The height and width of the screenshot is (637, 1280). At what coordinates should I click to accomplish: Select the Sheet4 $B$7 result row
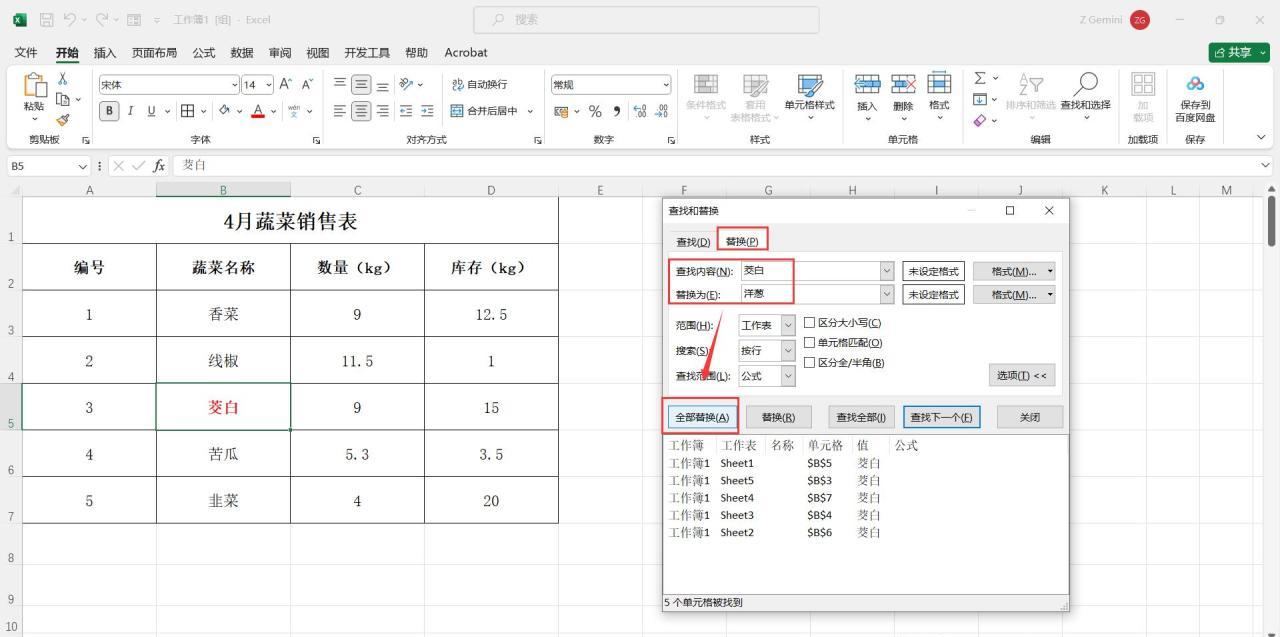775,497
